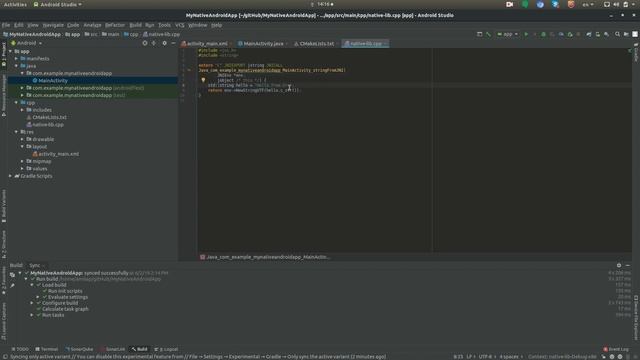The width and height of the screenshot is (640, 360).
Task: Open the Gradle side panel button
Action: pyautogui.click(x=636, y=53)
